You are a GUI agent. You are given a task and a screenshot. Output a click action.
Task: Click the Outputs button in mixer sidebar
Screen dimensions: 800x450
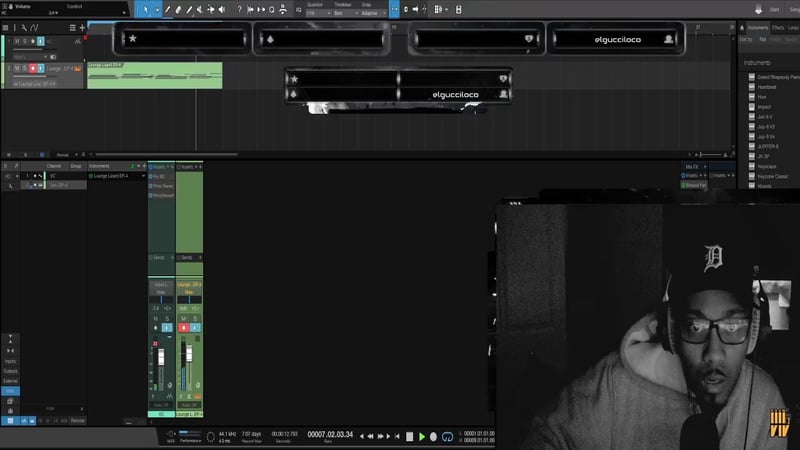(x=10, y=372)
